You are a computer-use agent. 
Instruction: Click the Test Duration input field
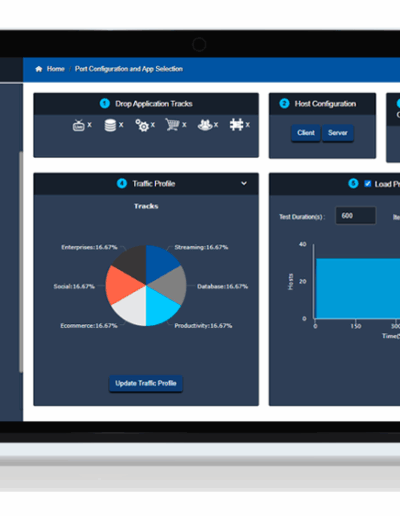click(356, 216)
